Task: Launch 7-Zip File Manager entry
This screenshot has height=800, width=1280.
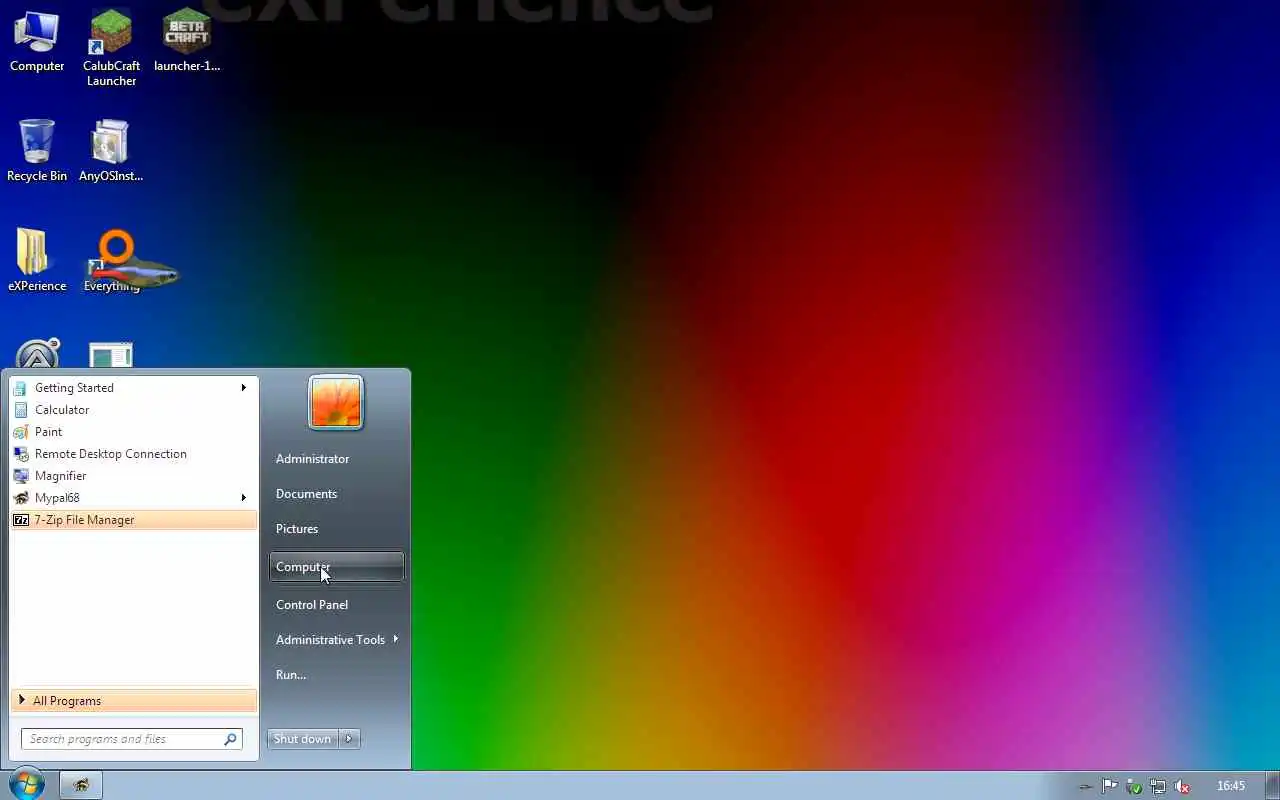Action: 134,520
